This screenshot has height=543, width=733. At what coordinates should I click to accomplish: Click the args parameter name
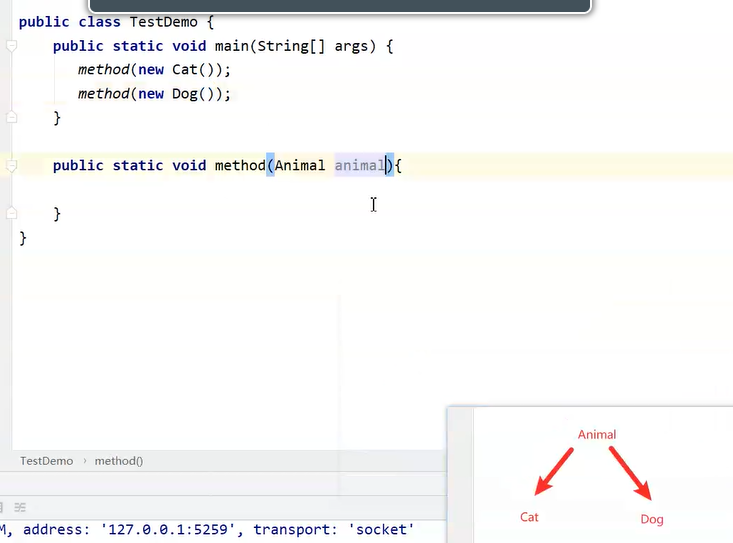click(x=352, y=47)
